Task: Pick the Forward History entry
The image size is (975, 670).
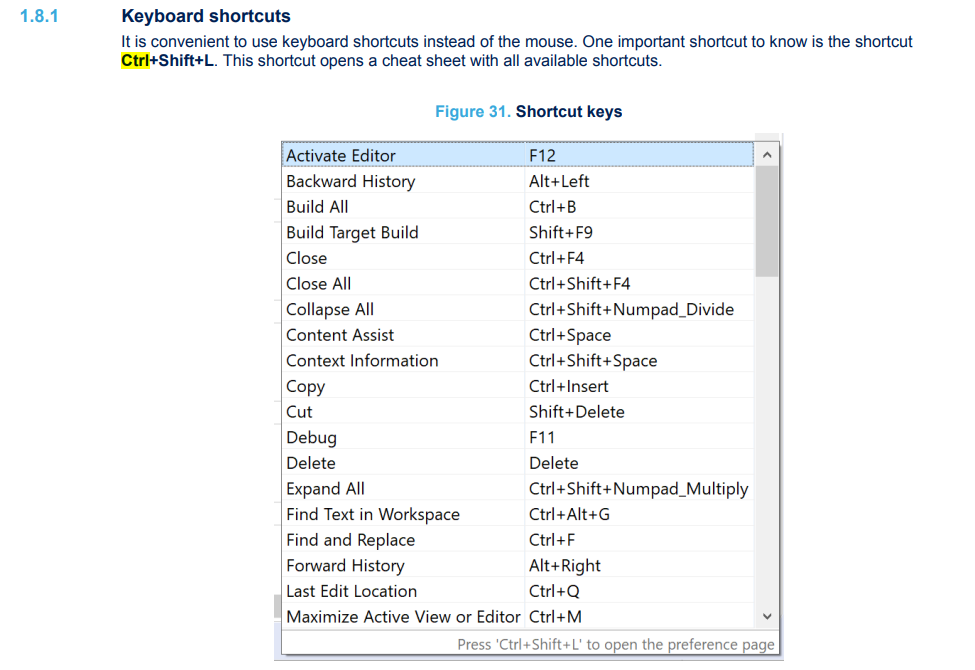Action: 345,566
